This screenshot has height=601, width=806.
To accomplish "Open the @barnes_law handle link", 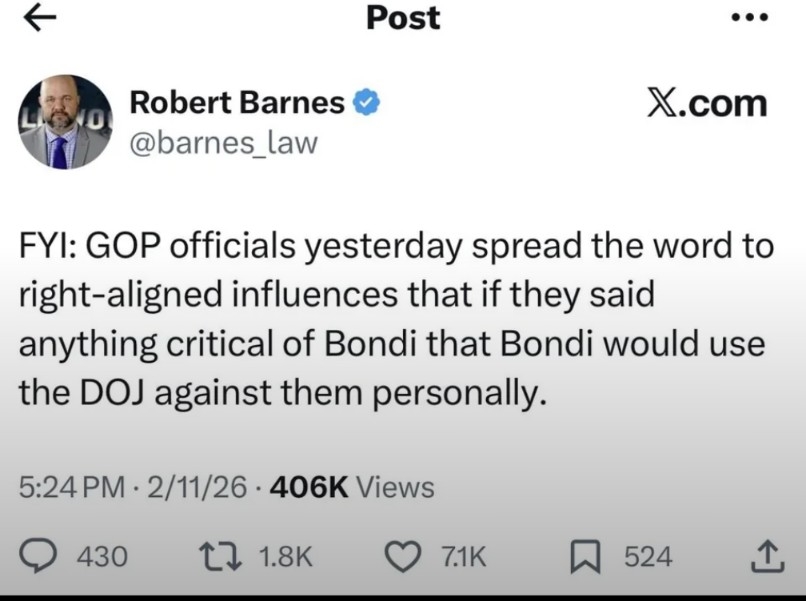I will coord(223,143).
